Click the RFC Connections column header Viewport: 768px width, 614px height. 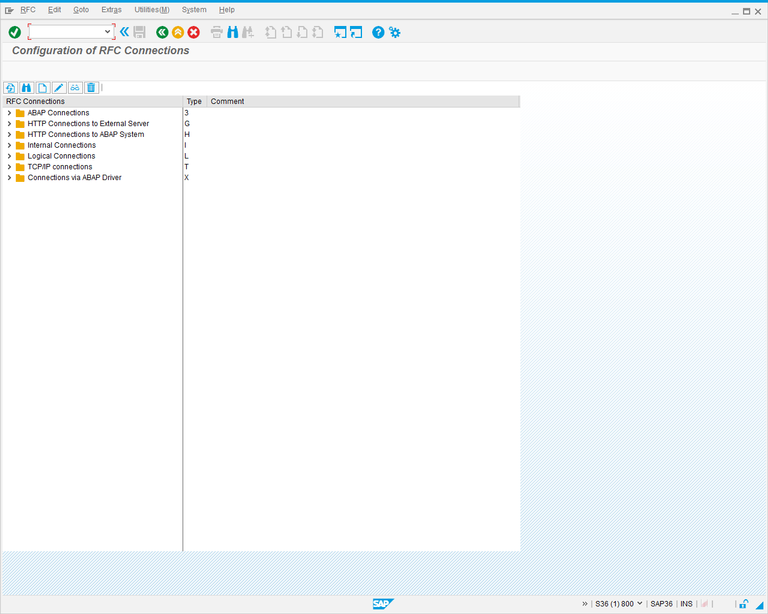point(92,101)
